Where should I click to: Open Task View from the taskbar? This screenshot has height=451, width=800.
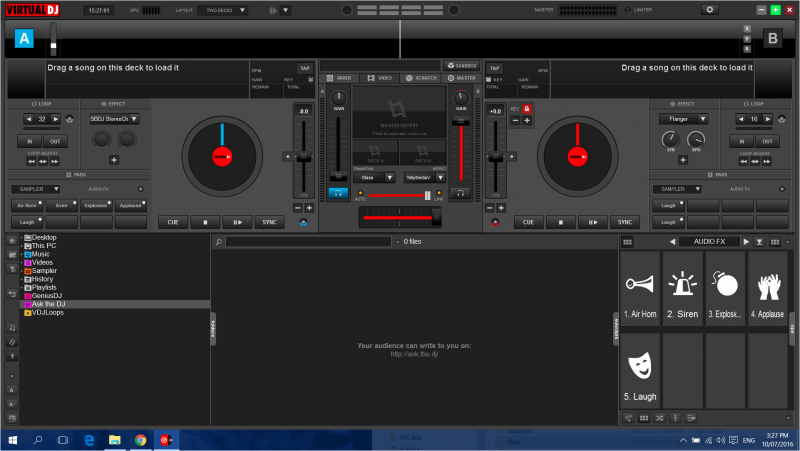(x=63, y=440)
